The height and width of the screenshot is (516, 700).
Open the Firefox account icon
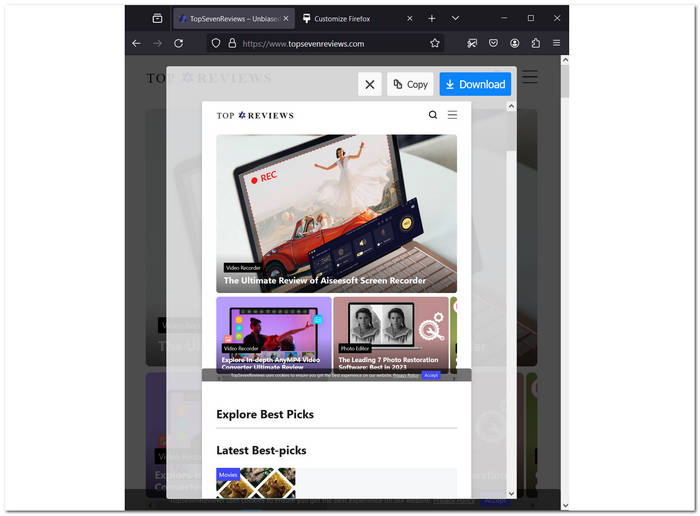tap(515, 43)
